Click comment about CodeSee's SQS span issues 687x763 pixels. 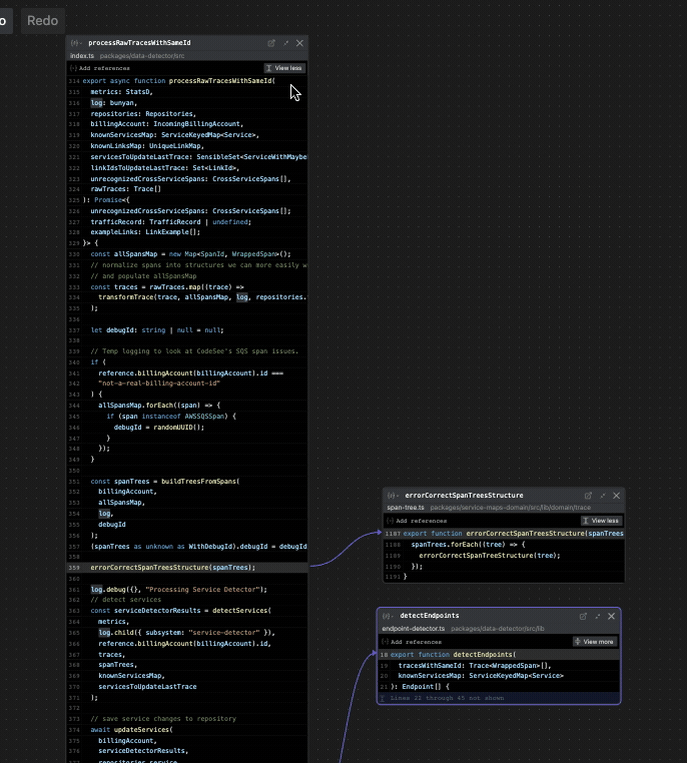(194, 351)
